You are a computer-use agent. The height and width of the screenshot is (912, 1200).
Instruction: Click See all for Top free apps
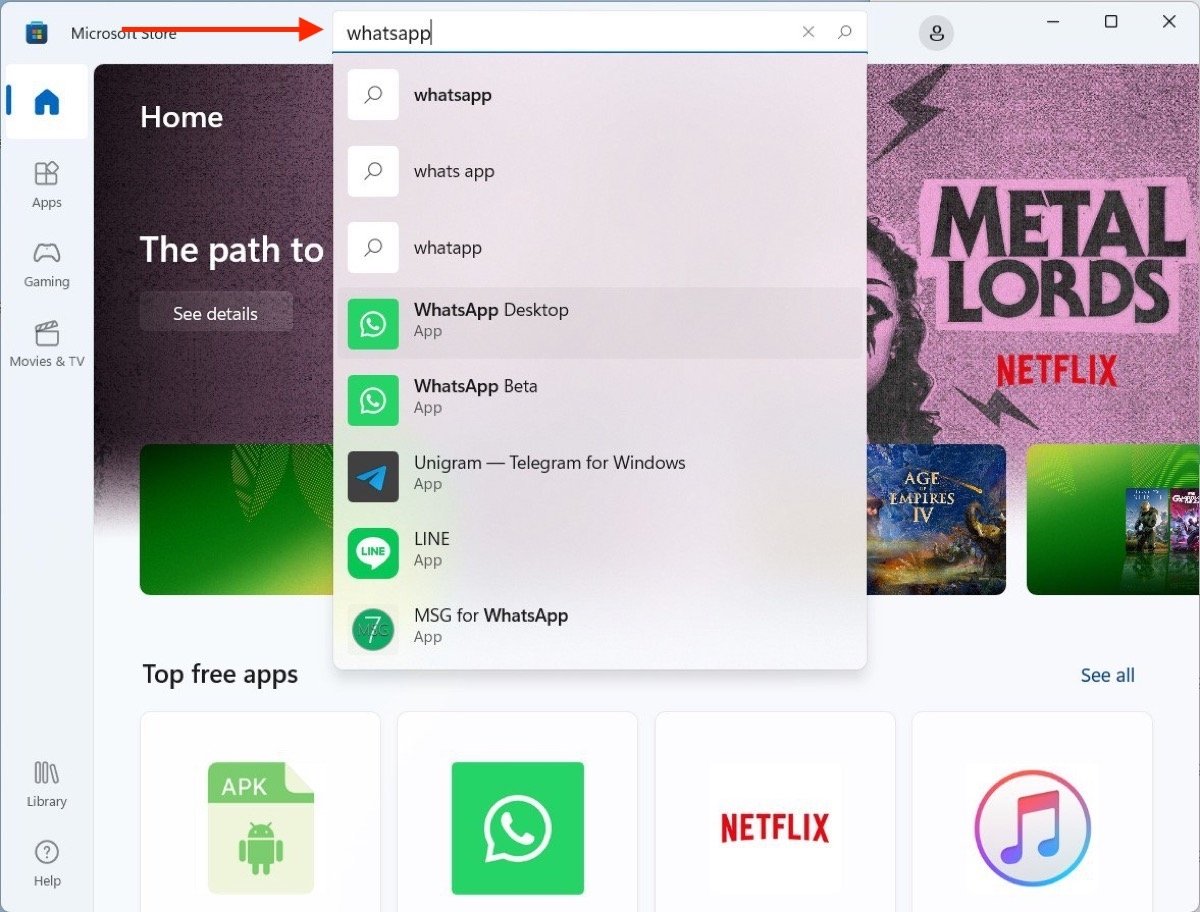1108,675
